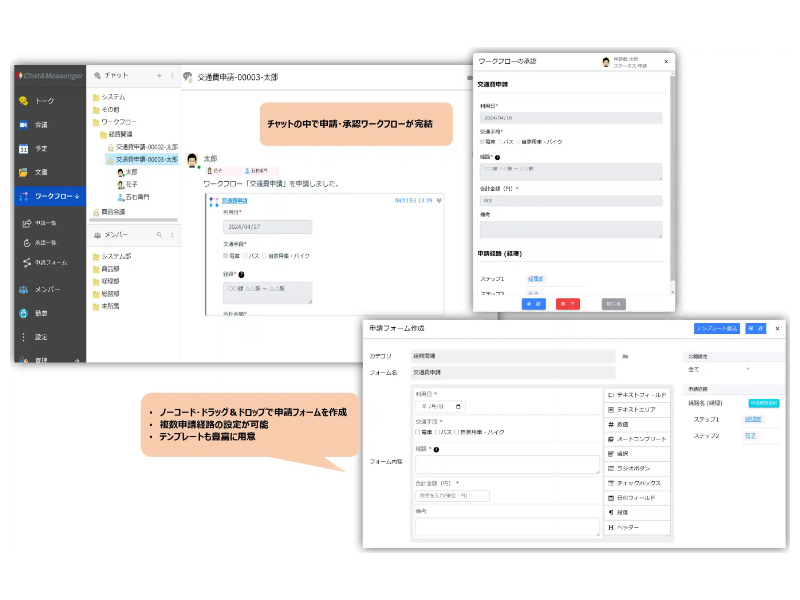
Task: Collapse chat message with double-chevron icon
Action: [x=439, y=201]
